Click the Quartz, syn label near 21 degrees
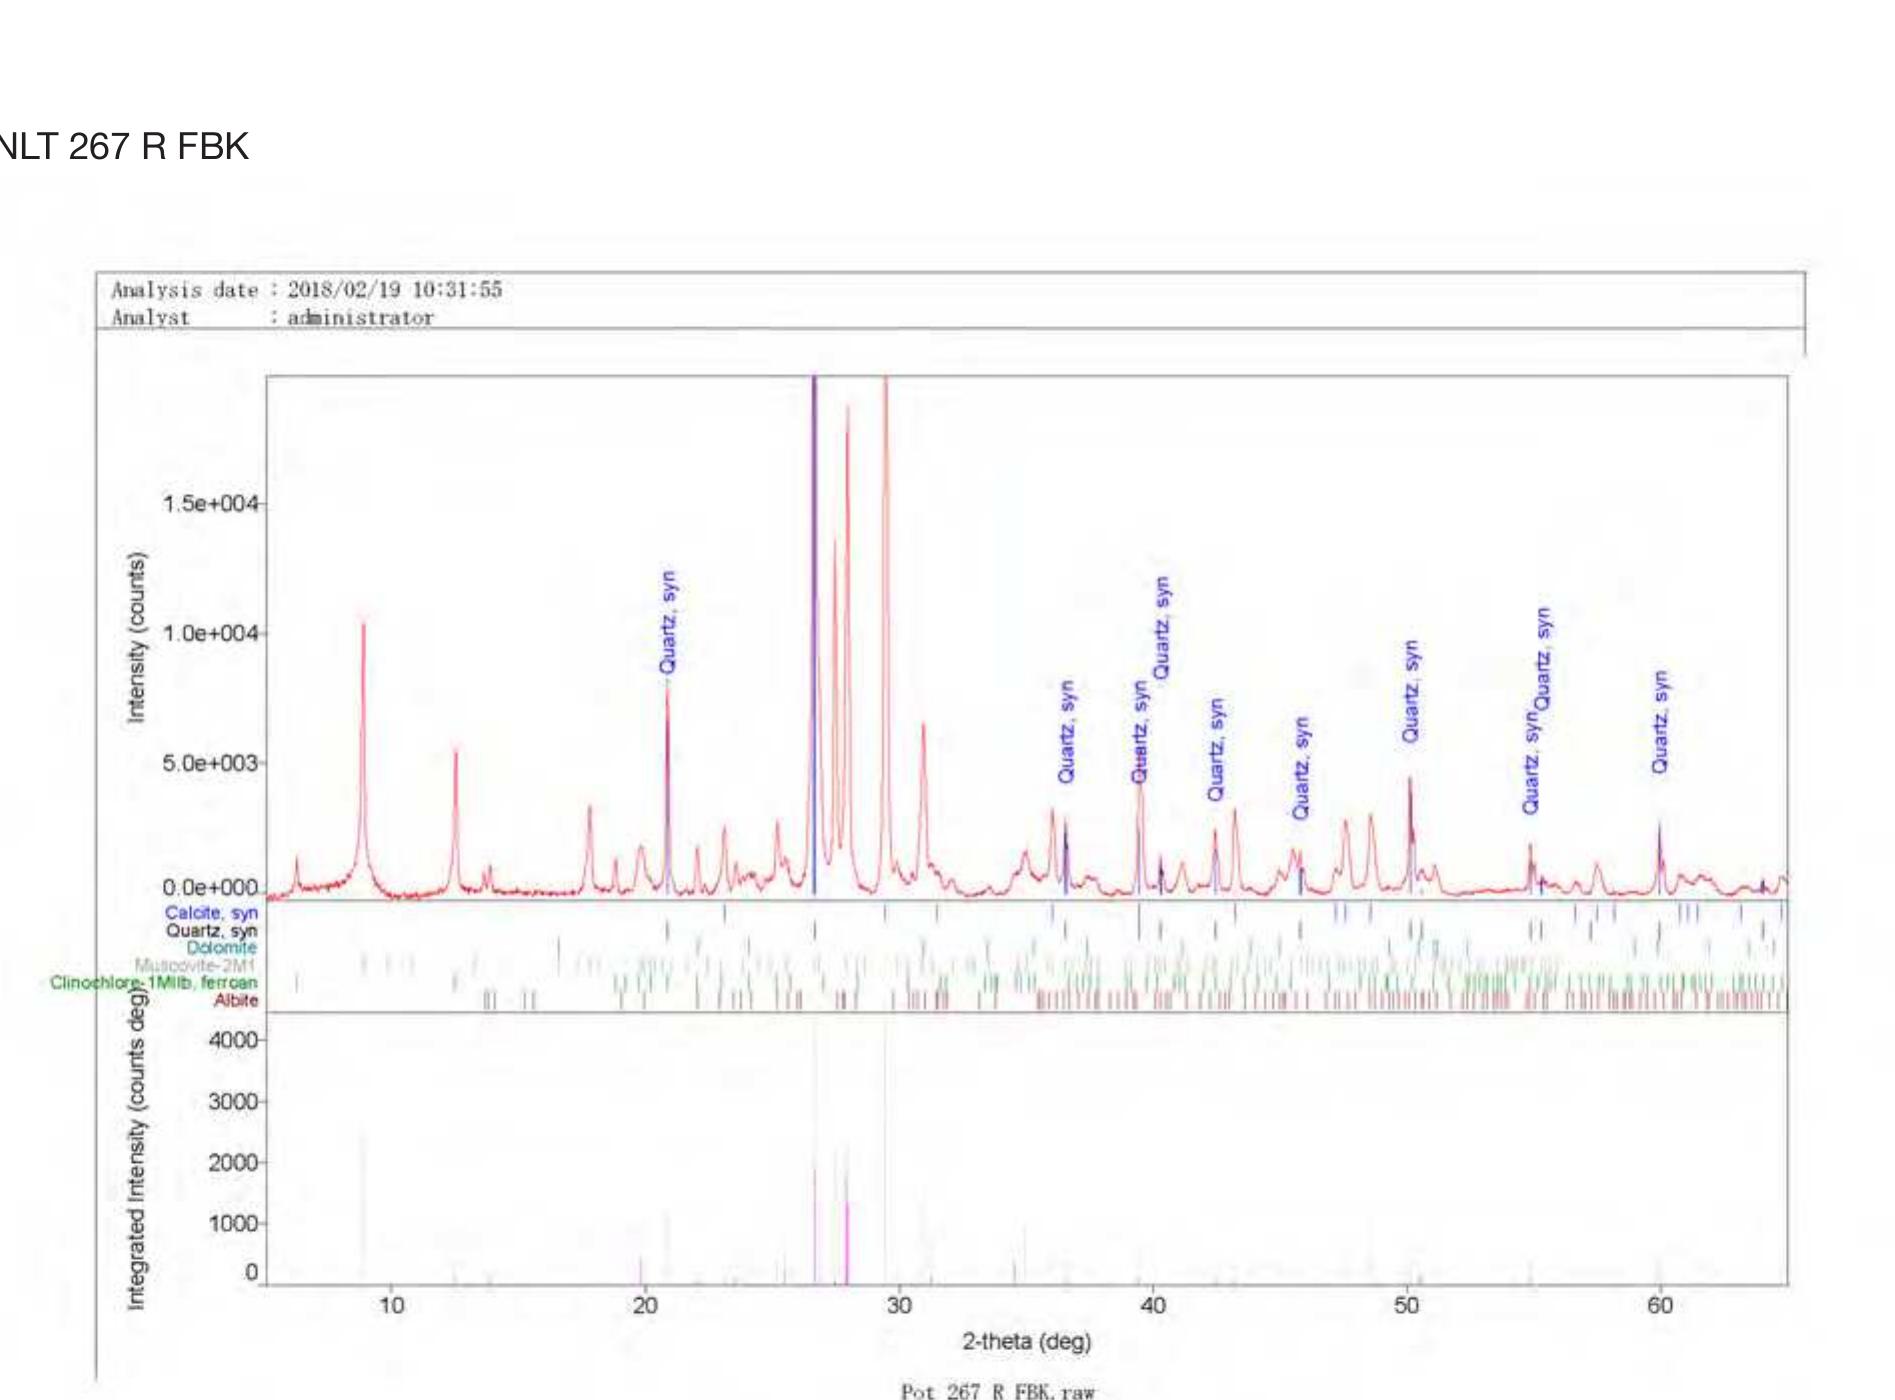 tap(668, 622)
